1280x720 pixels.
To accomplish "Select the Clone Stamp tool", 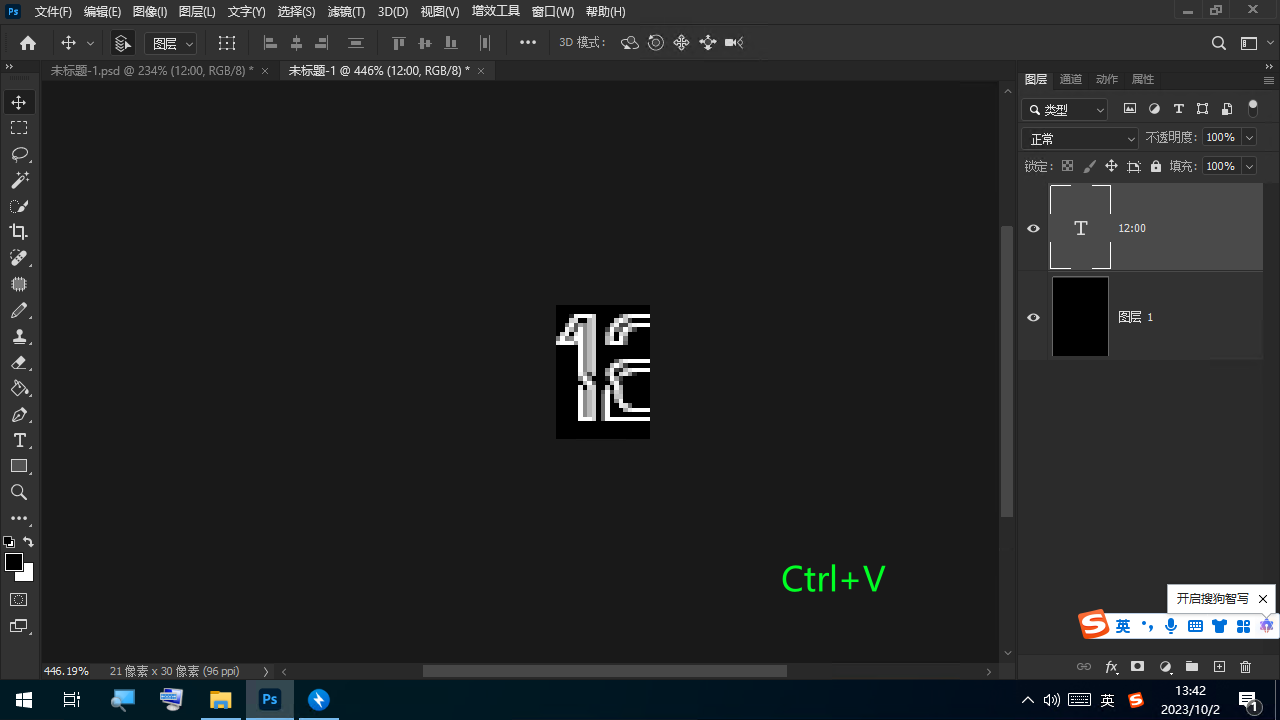I will pos(19,336).
